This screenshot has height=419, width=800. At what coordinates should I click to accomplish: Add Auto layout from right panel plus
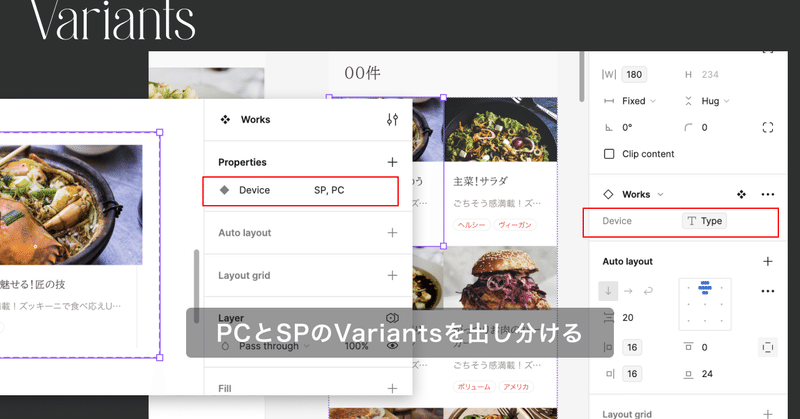[767, 261]
